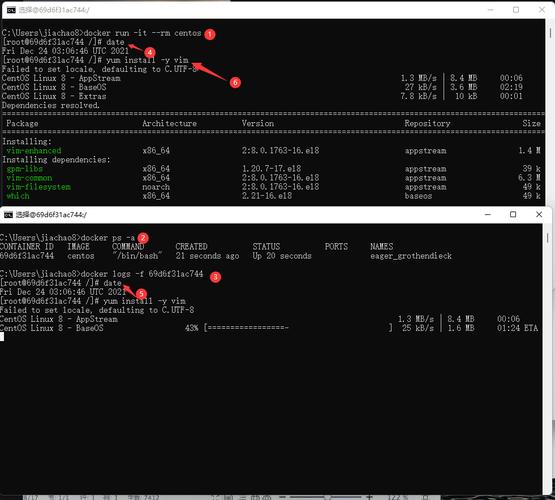Screen dimensions: 555x500
Task: Click the lower window title text
Action: (x=51, y=215)
